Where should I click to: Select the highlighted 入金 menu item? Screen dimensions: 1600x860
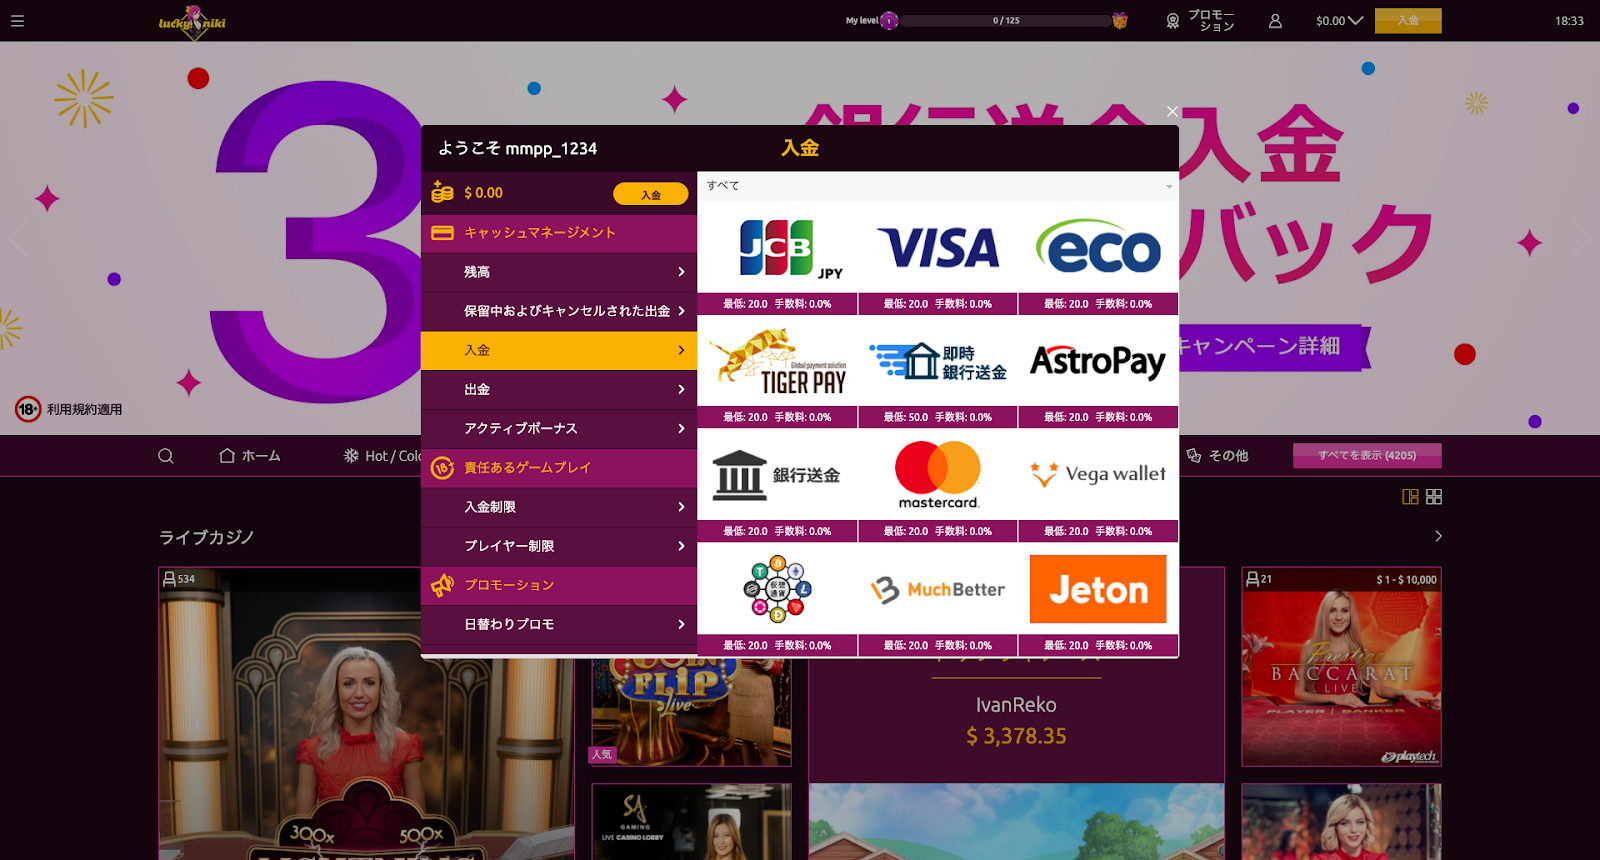pyautogui.click(x=559, y=350)
